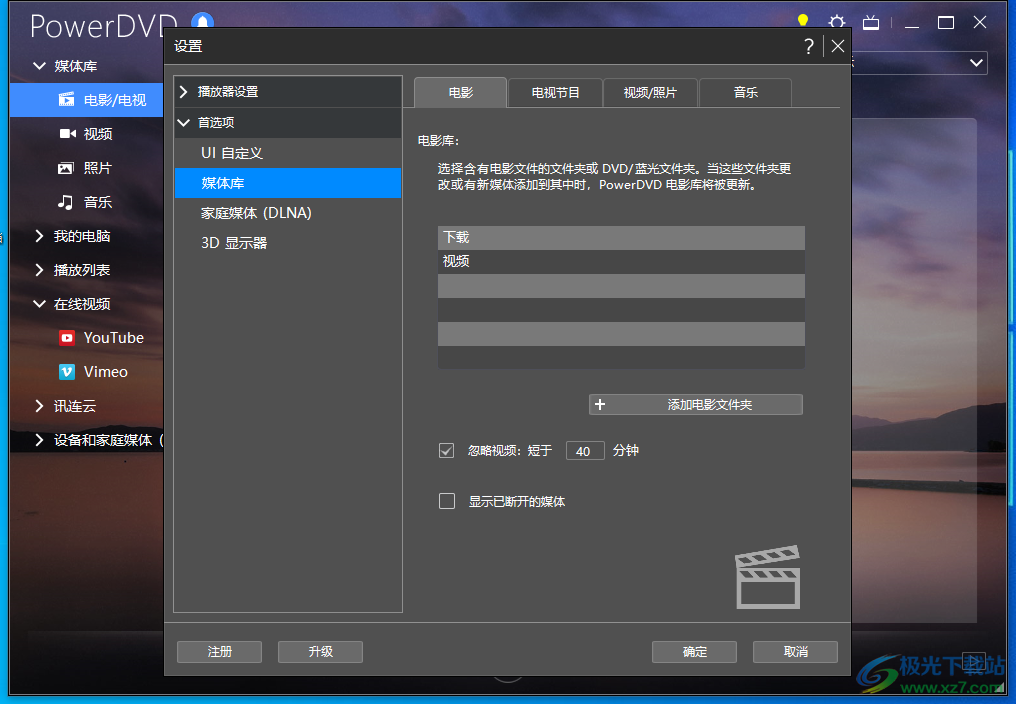This screenshot has width=1016, height=704.
Task: Click 取消 to cancel settings
Action: (796, 651)
